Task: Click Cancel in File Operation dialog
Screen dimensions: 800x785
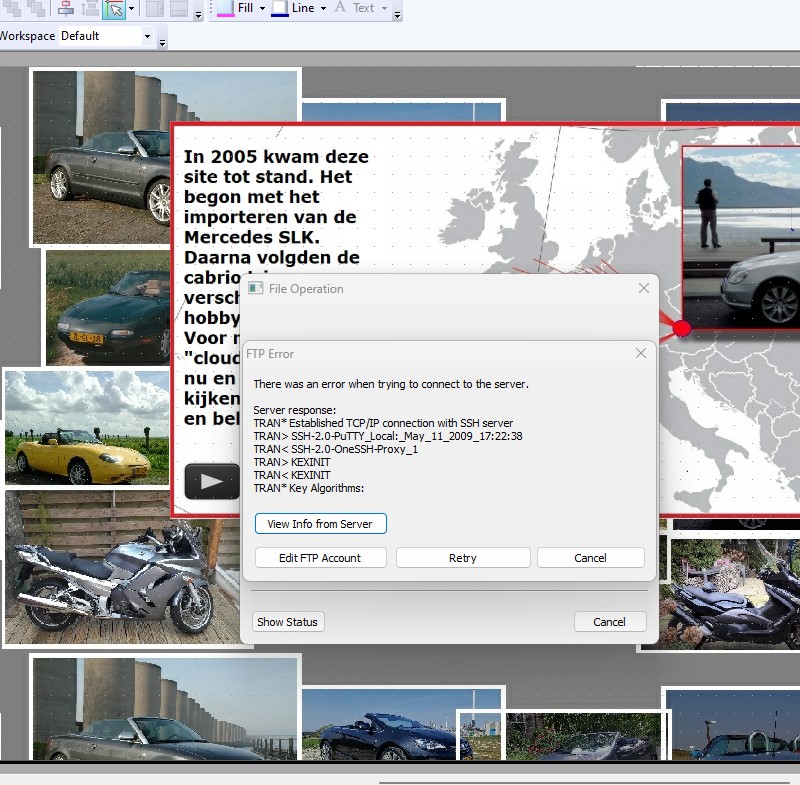Action: (x=610, y=622)
